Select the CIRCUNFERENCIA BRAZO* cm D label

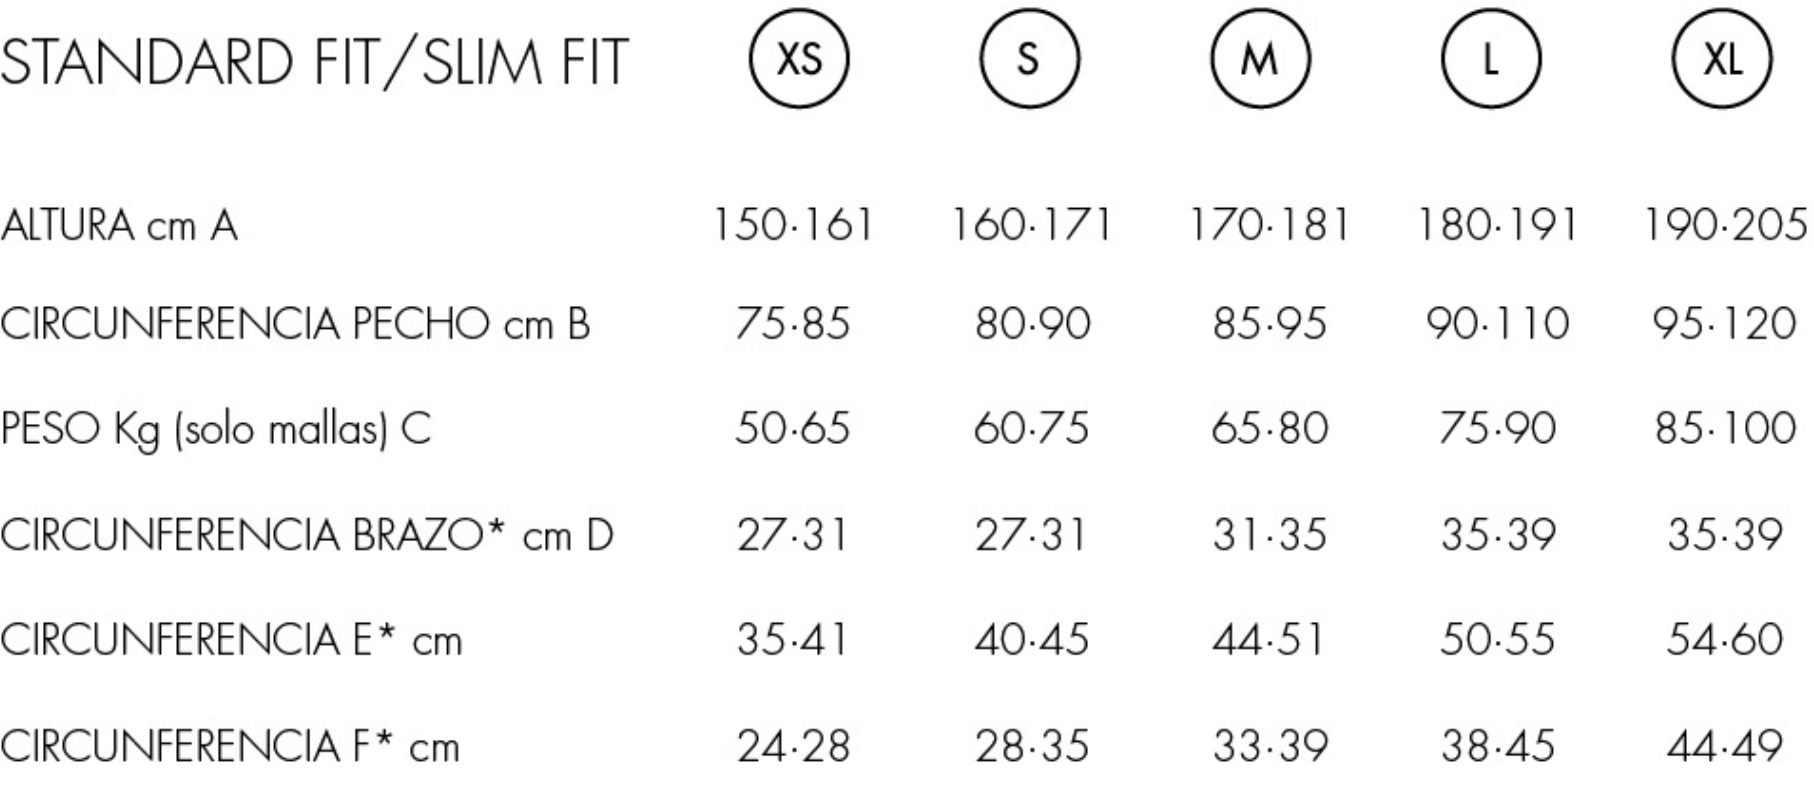(x=307, y=536)
